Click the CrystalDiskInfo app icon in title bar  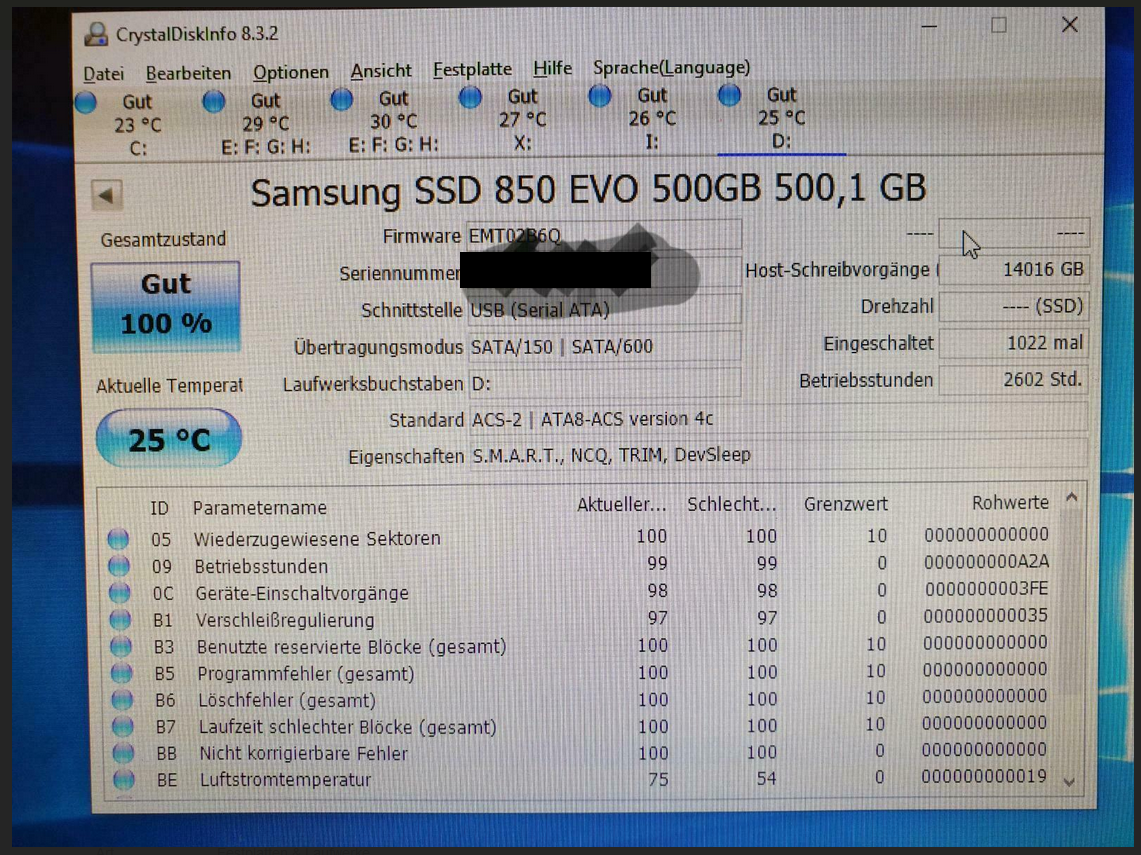click(96, 34)
